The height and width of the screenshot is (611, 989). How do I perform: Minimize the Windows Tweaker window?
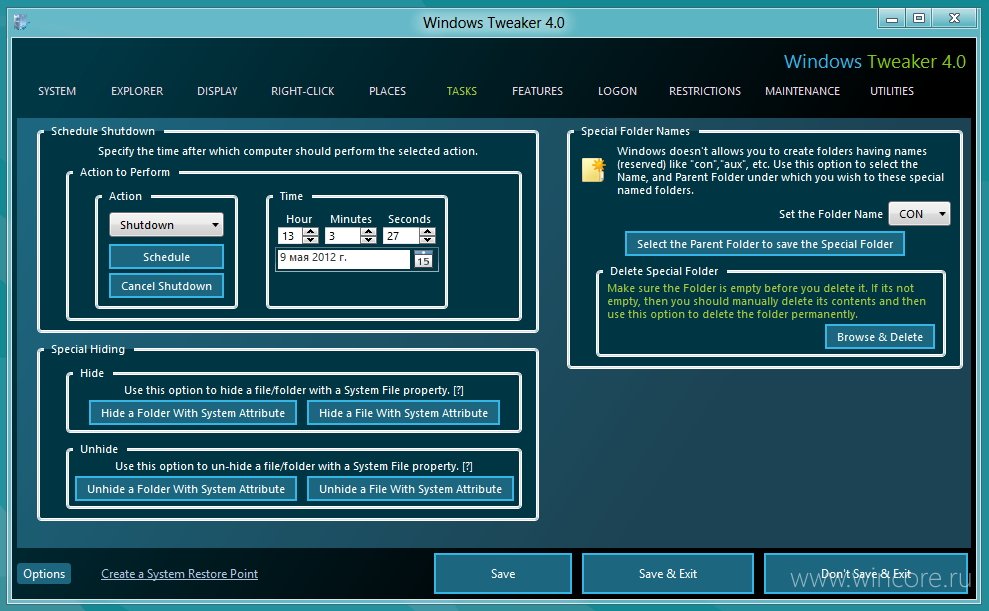[x=892, y=18]
